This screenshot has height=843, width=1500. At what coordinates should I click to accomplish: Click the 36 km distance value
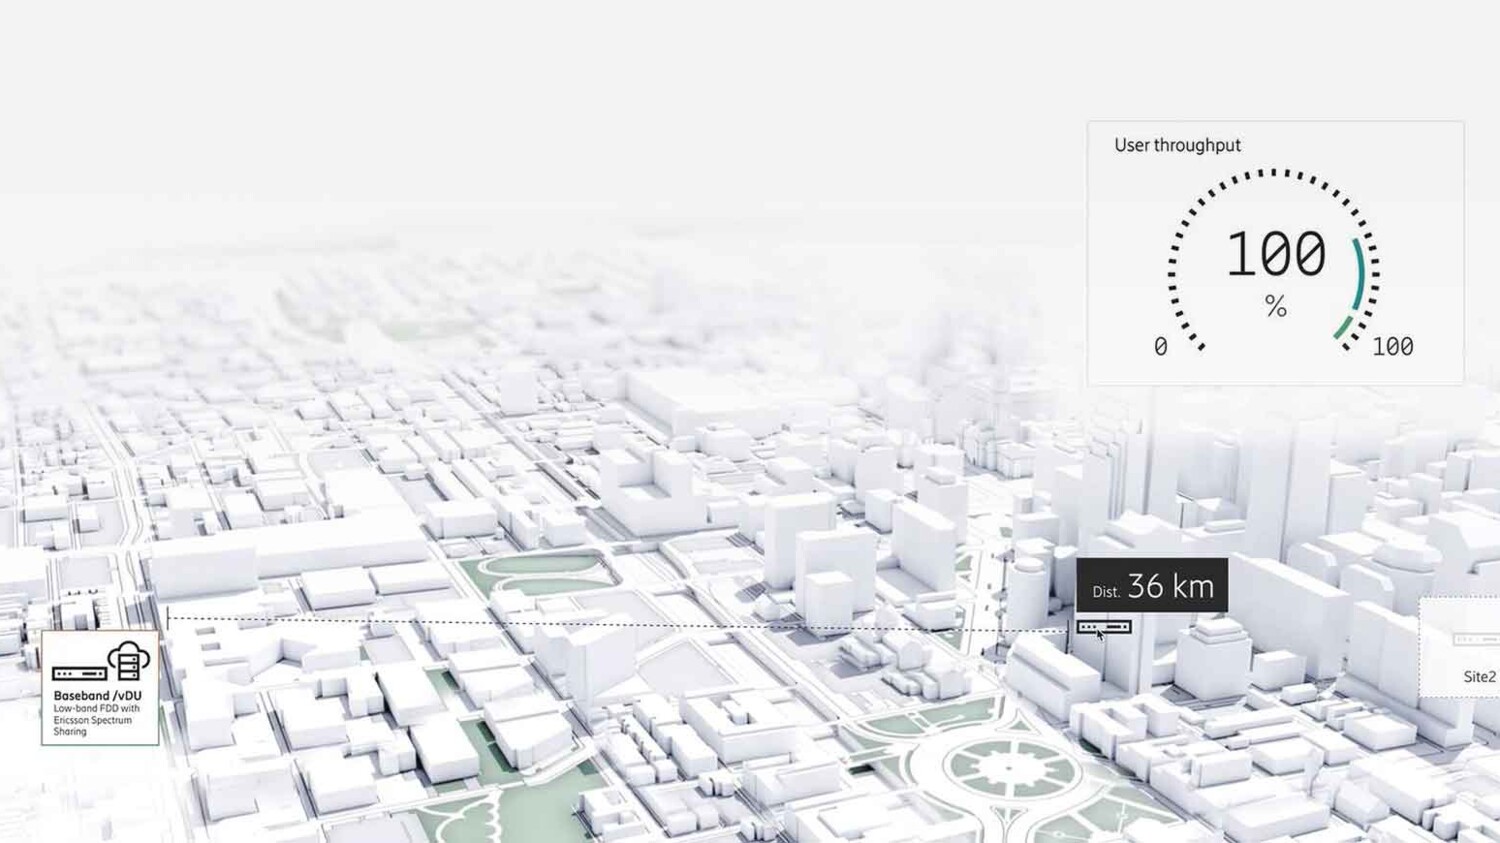(1170, 586)
